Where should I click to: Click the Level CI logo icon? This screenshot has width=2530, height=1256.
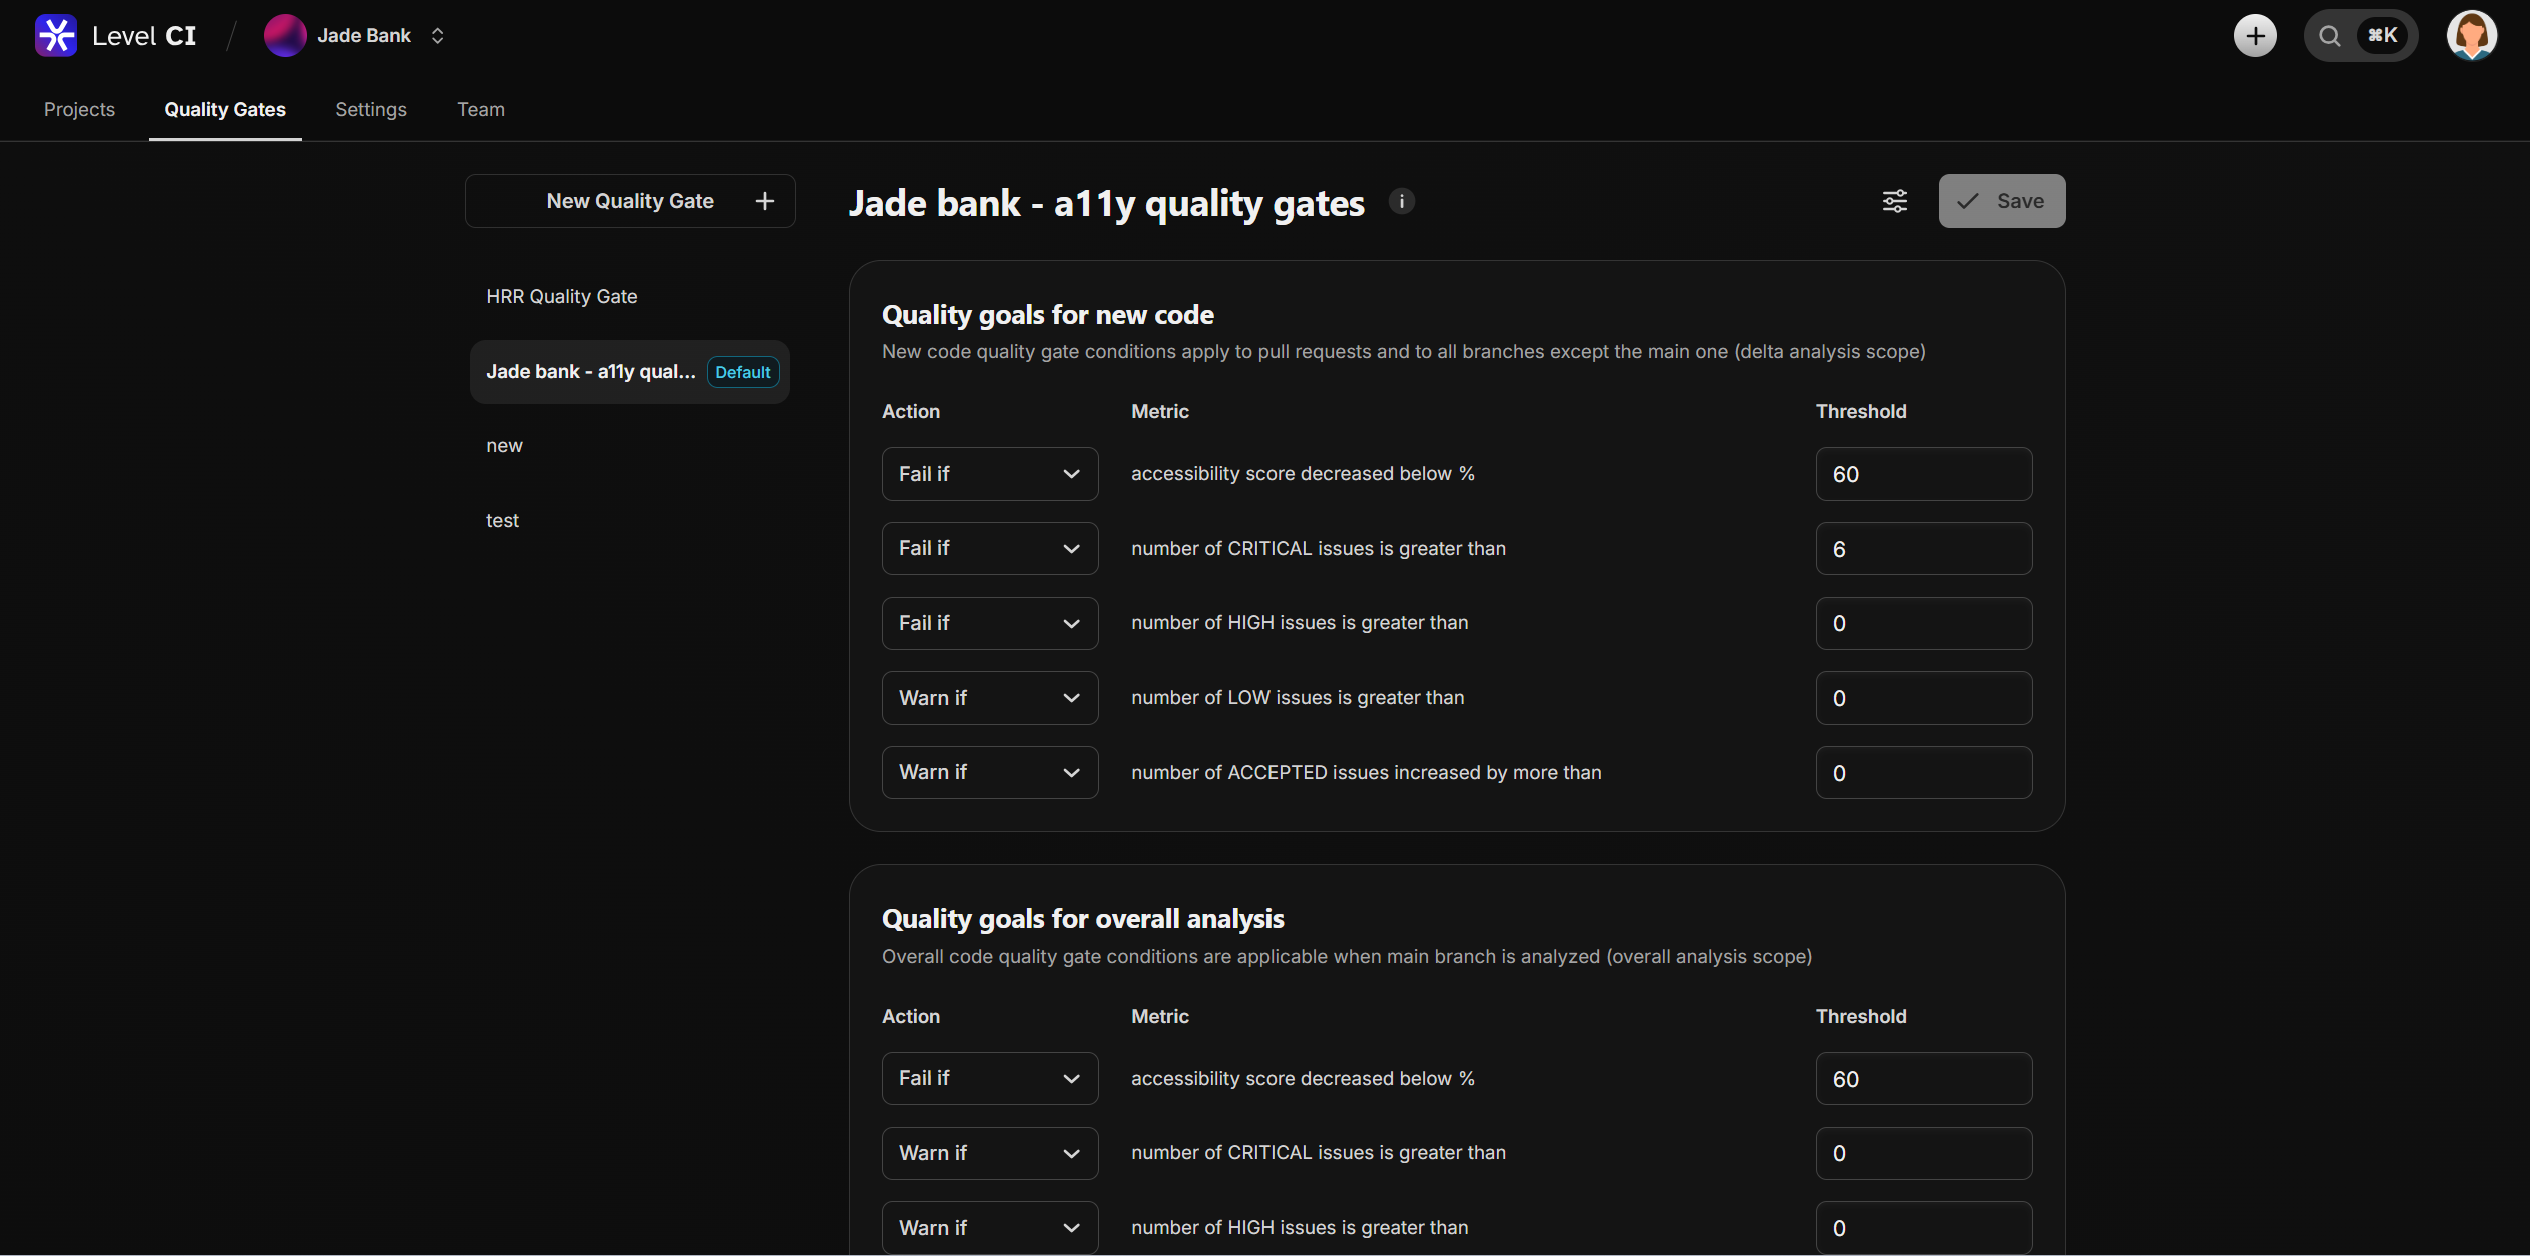(56, 36)
